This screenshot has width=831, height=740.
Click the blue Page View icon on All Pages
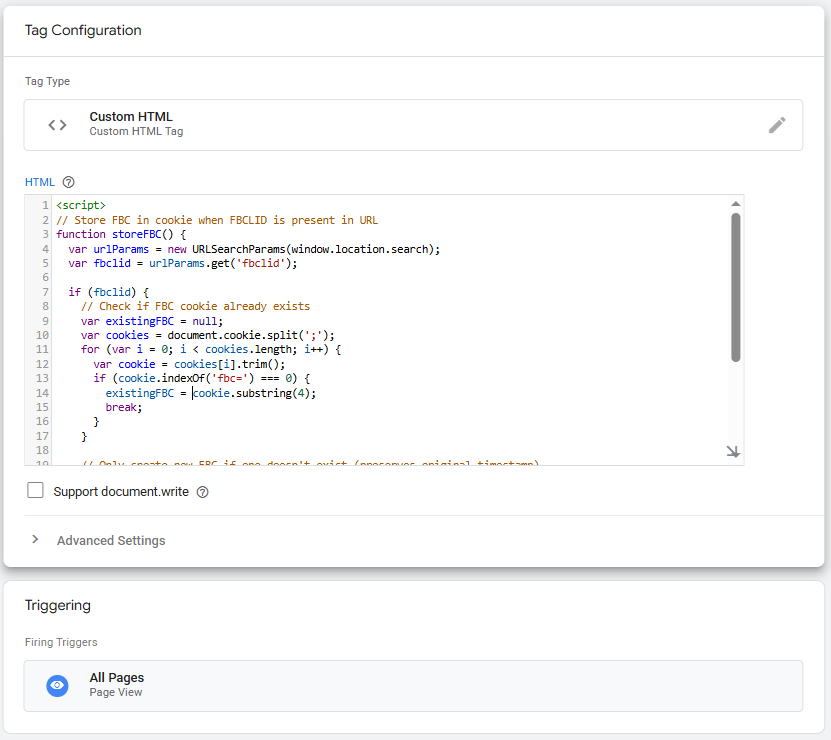(57, 686)
